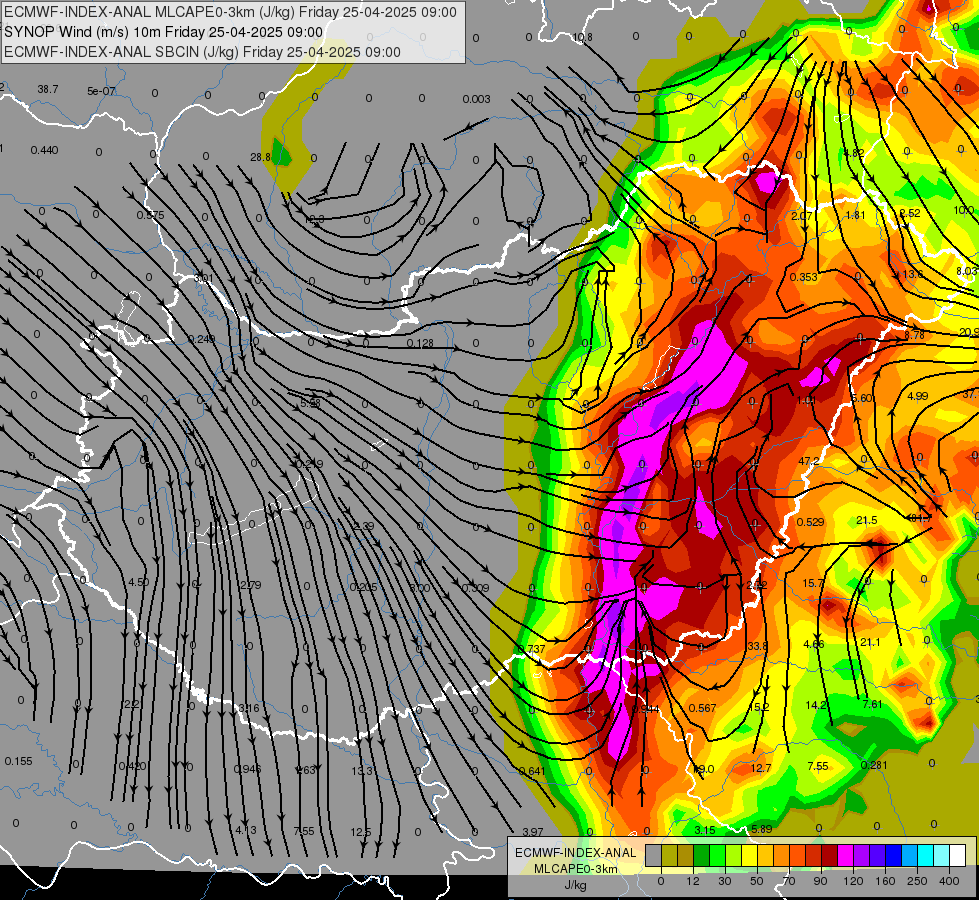Click the 21.1 value on the map
The height and width of the screenshot is (900, 979).
[870, 642]
